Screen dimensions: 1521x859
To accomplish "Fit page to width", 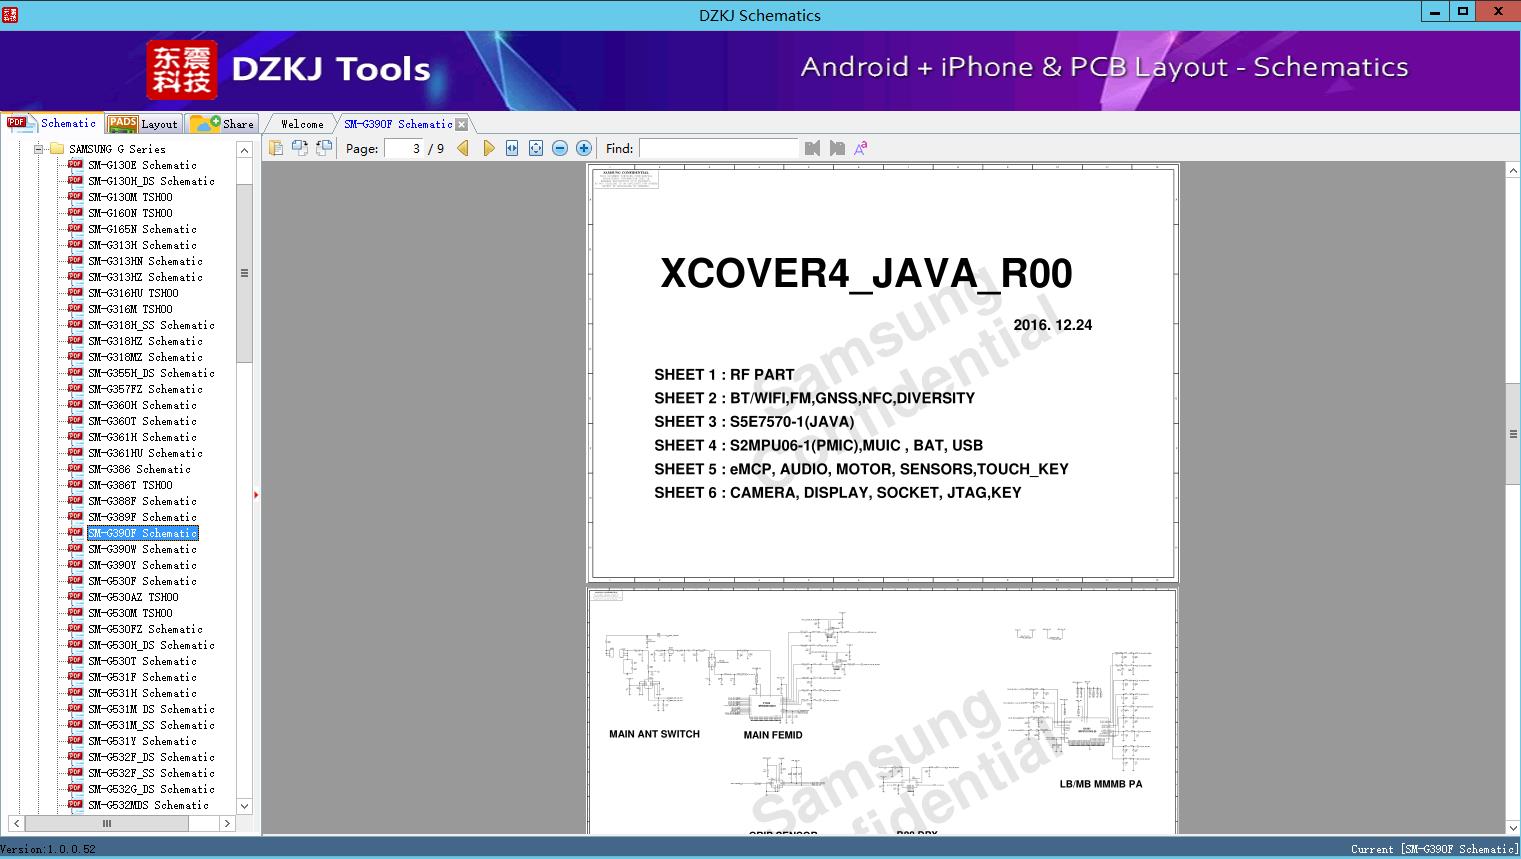I will point(512,148).
